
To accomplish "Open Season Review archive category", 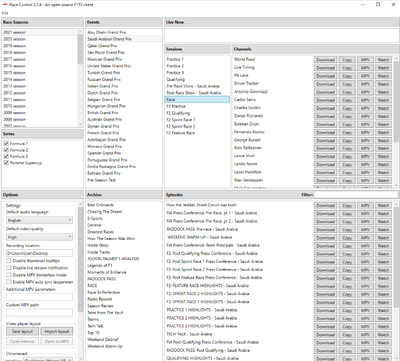I will 100,306.
